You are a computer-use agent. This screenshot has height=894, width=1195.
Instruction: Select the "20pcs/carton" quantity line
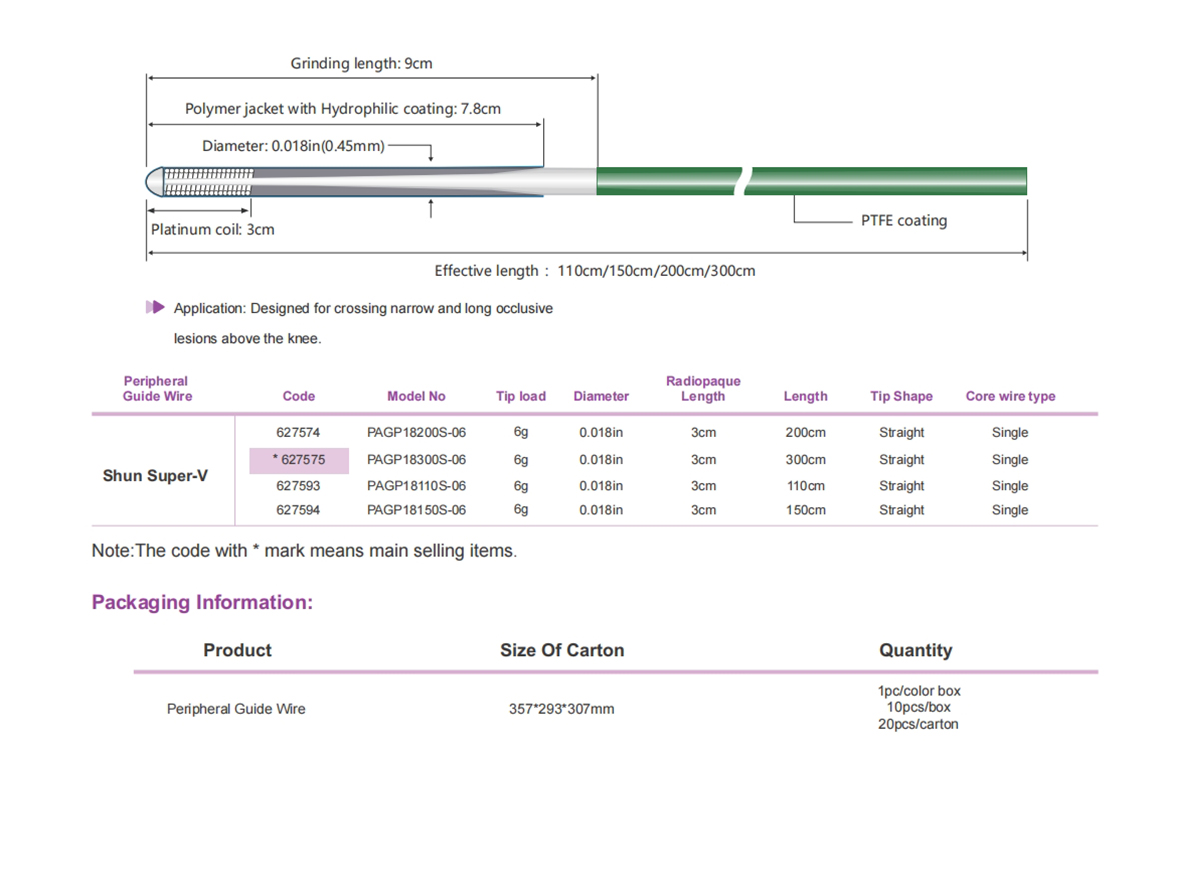pyautogui.click(x=918, y=724)
